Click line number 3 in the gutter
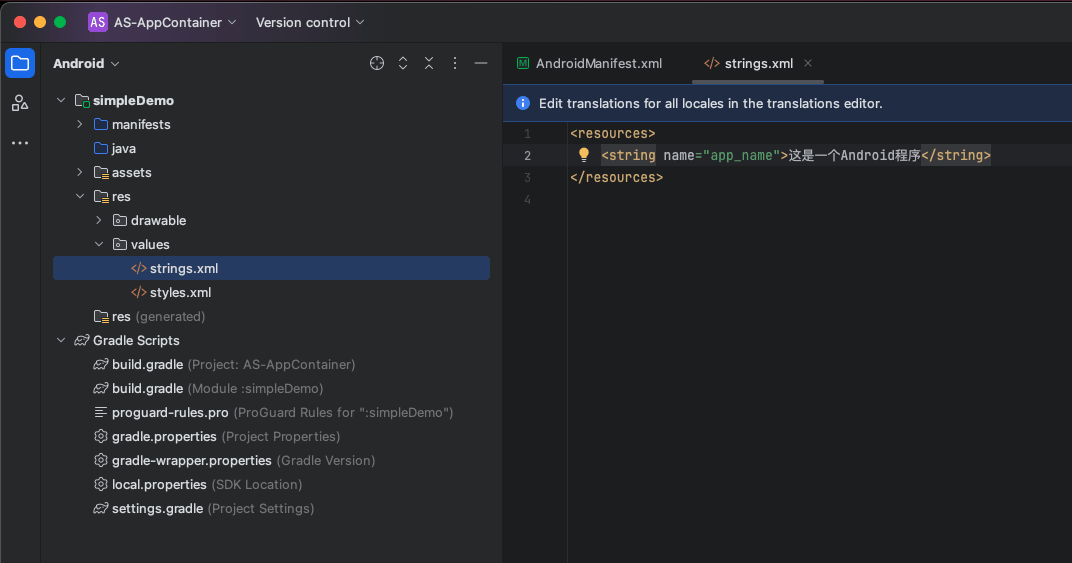 pos(527,177)
